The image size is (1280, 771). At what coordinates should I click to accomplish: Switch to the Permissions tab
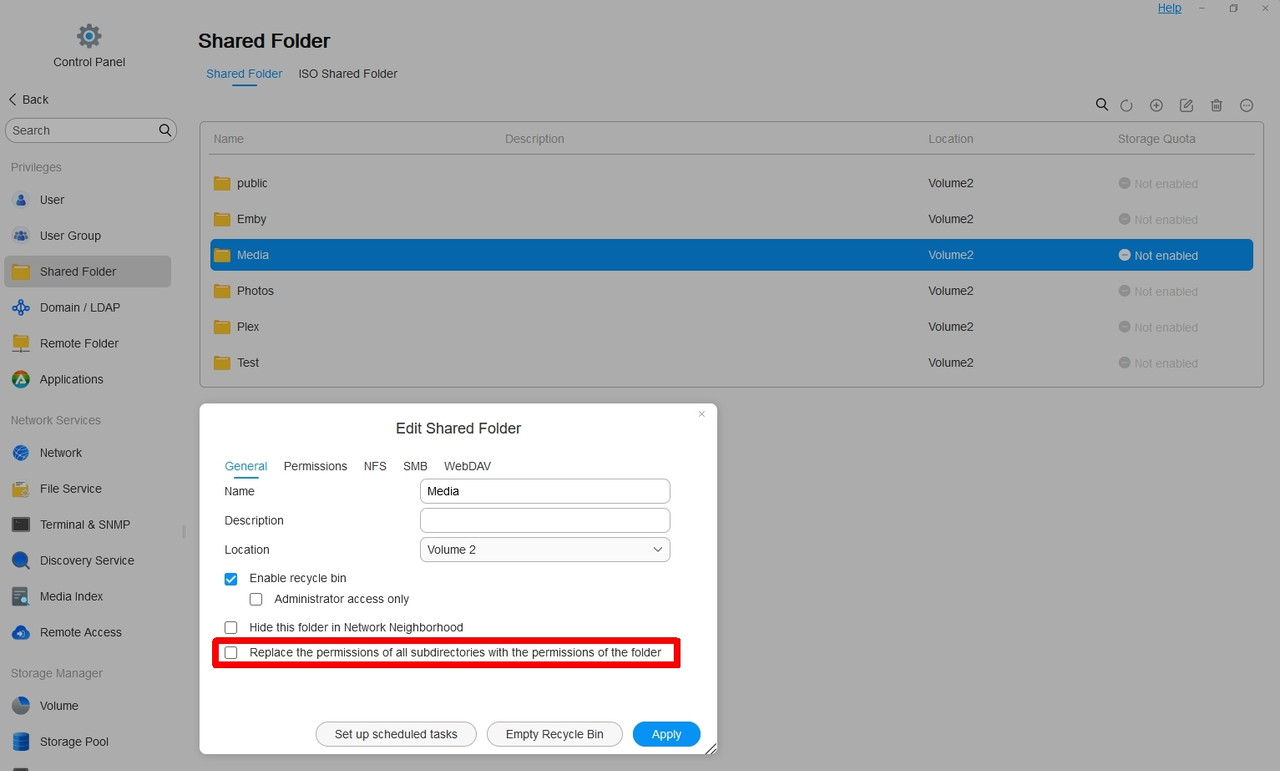[x=315, y=467]
